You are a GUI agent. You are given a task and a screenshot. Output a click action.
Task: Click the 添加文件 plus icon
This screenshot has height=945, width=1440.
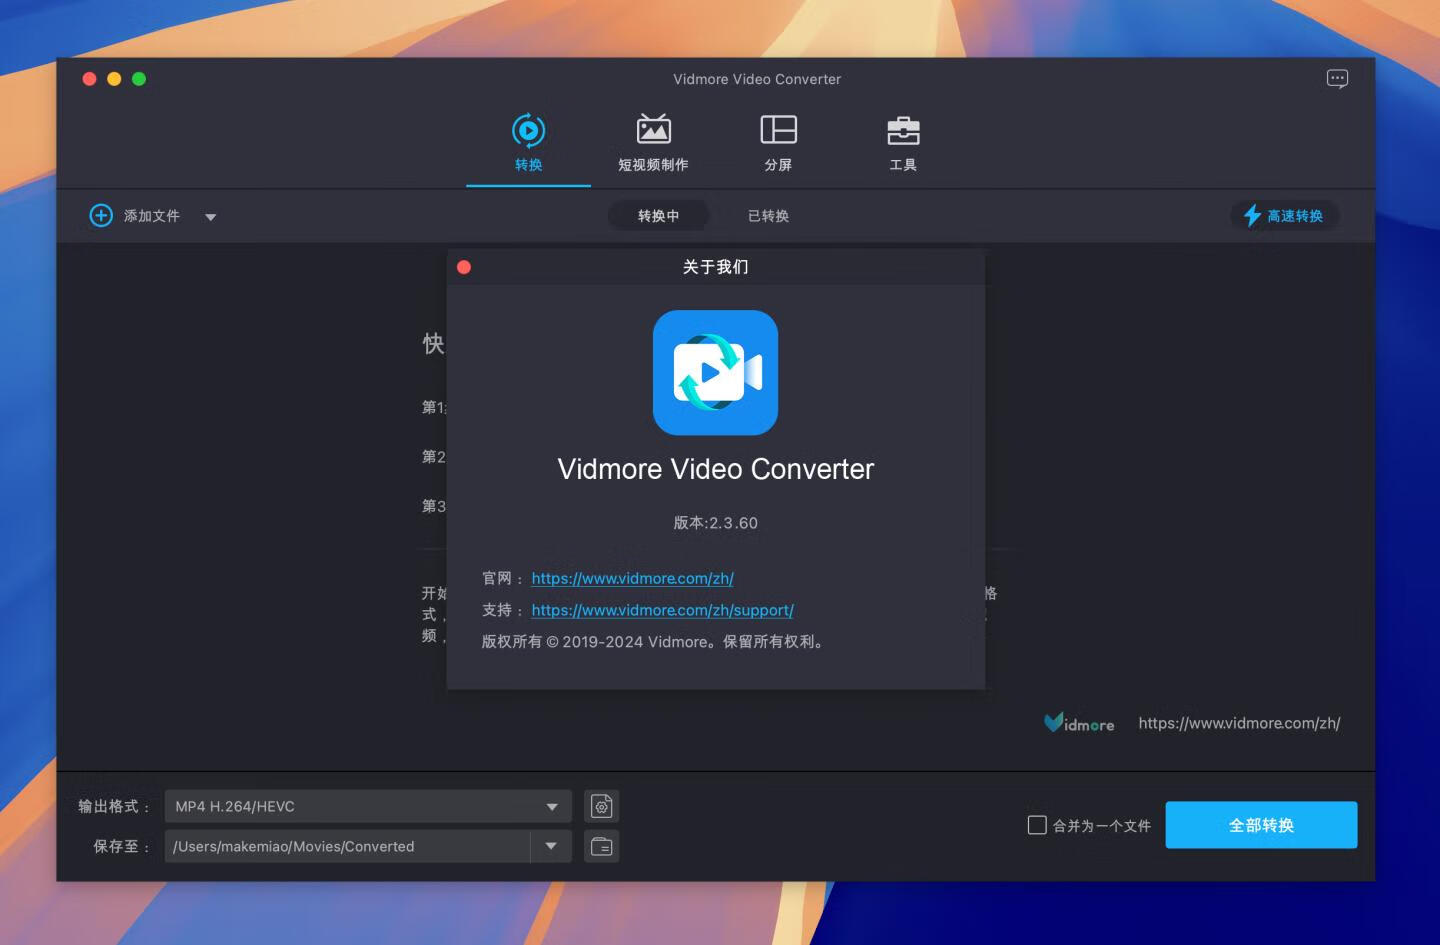click(101, 215)
